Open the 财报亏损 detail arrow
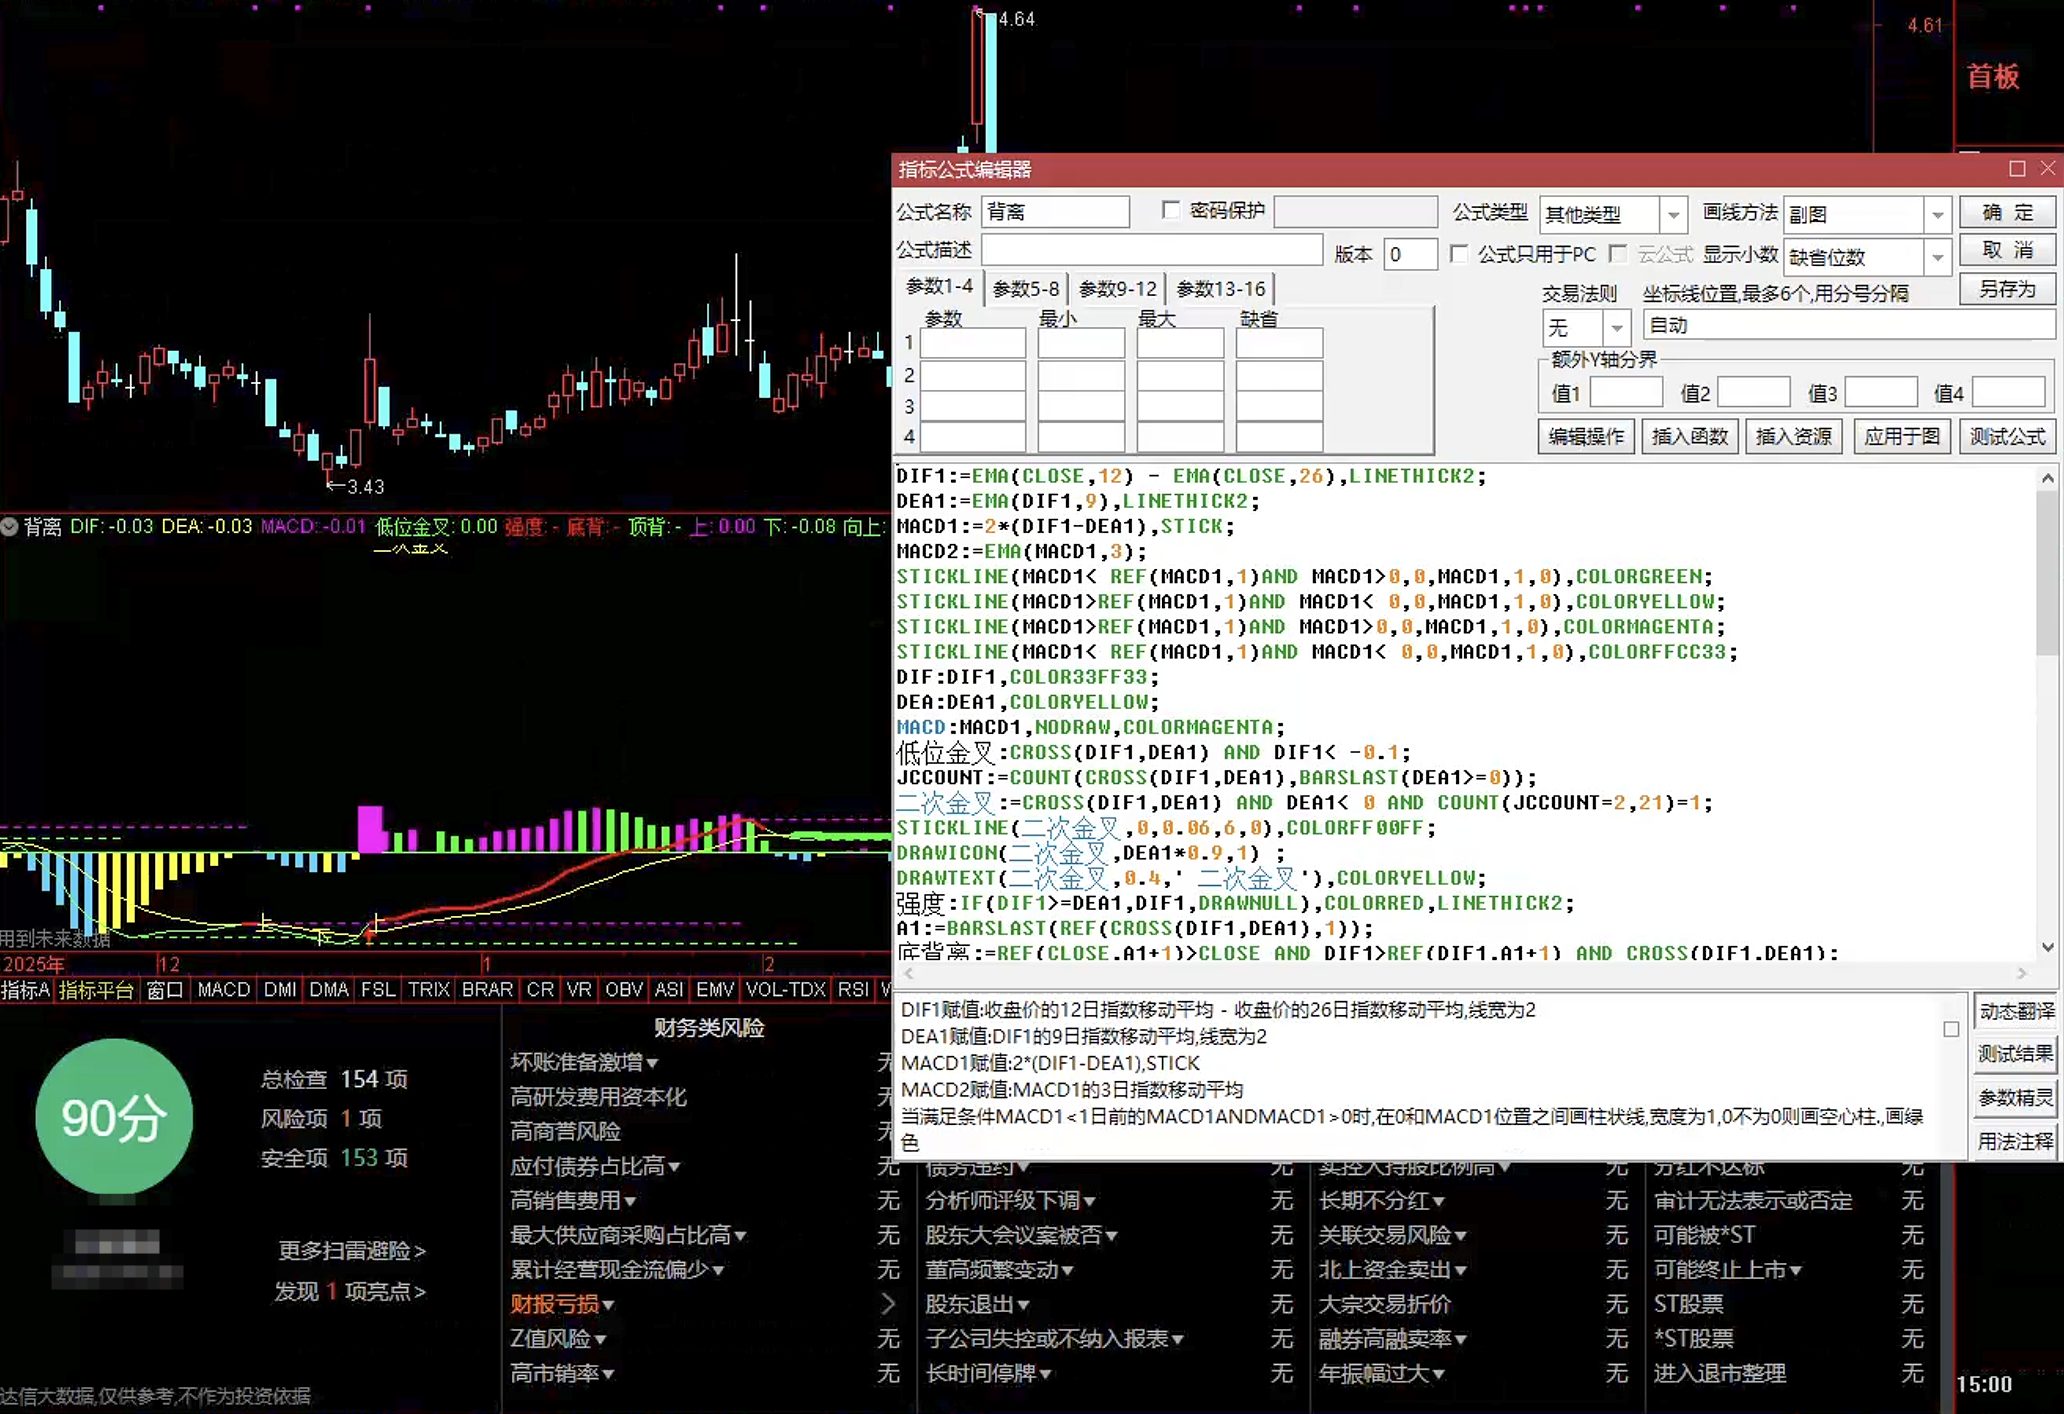 [x=887, y=1304]
